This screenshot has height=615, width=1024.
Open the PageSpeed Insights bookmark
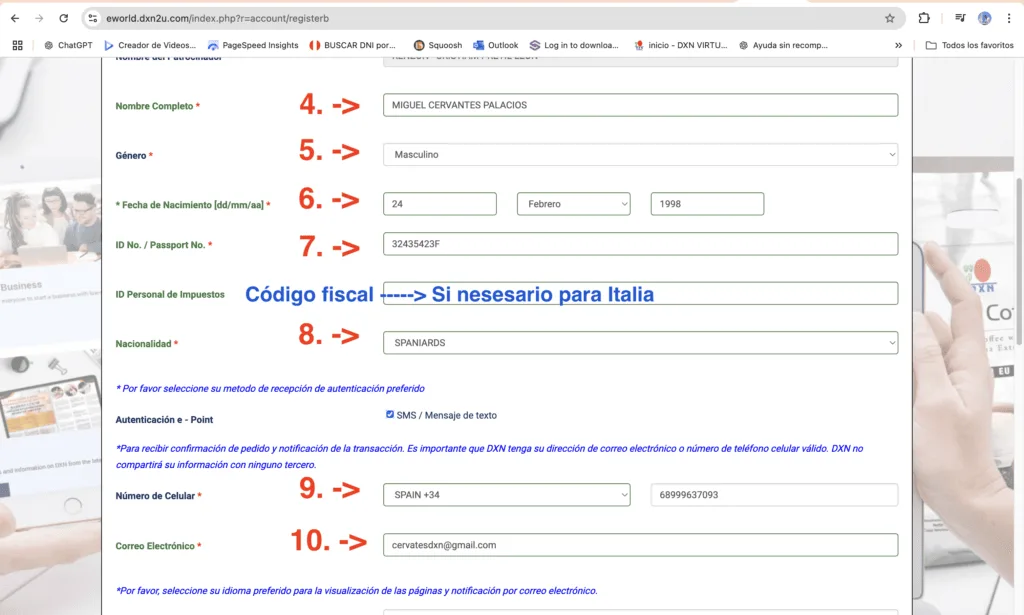pos(253,45)
